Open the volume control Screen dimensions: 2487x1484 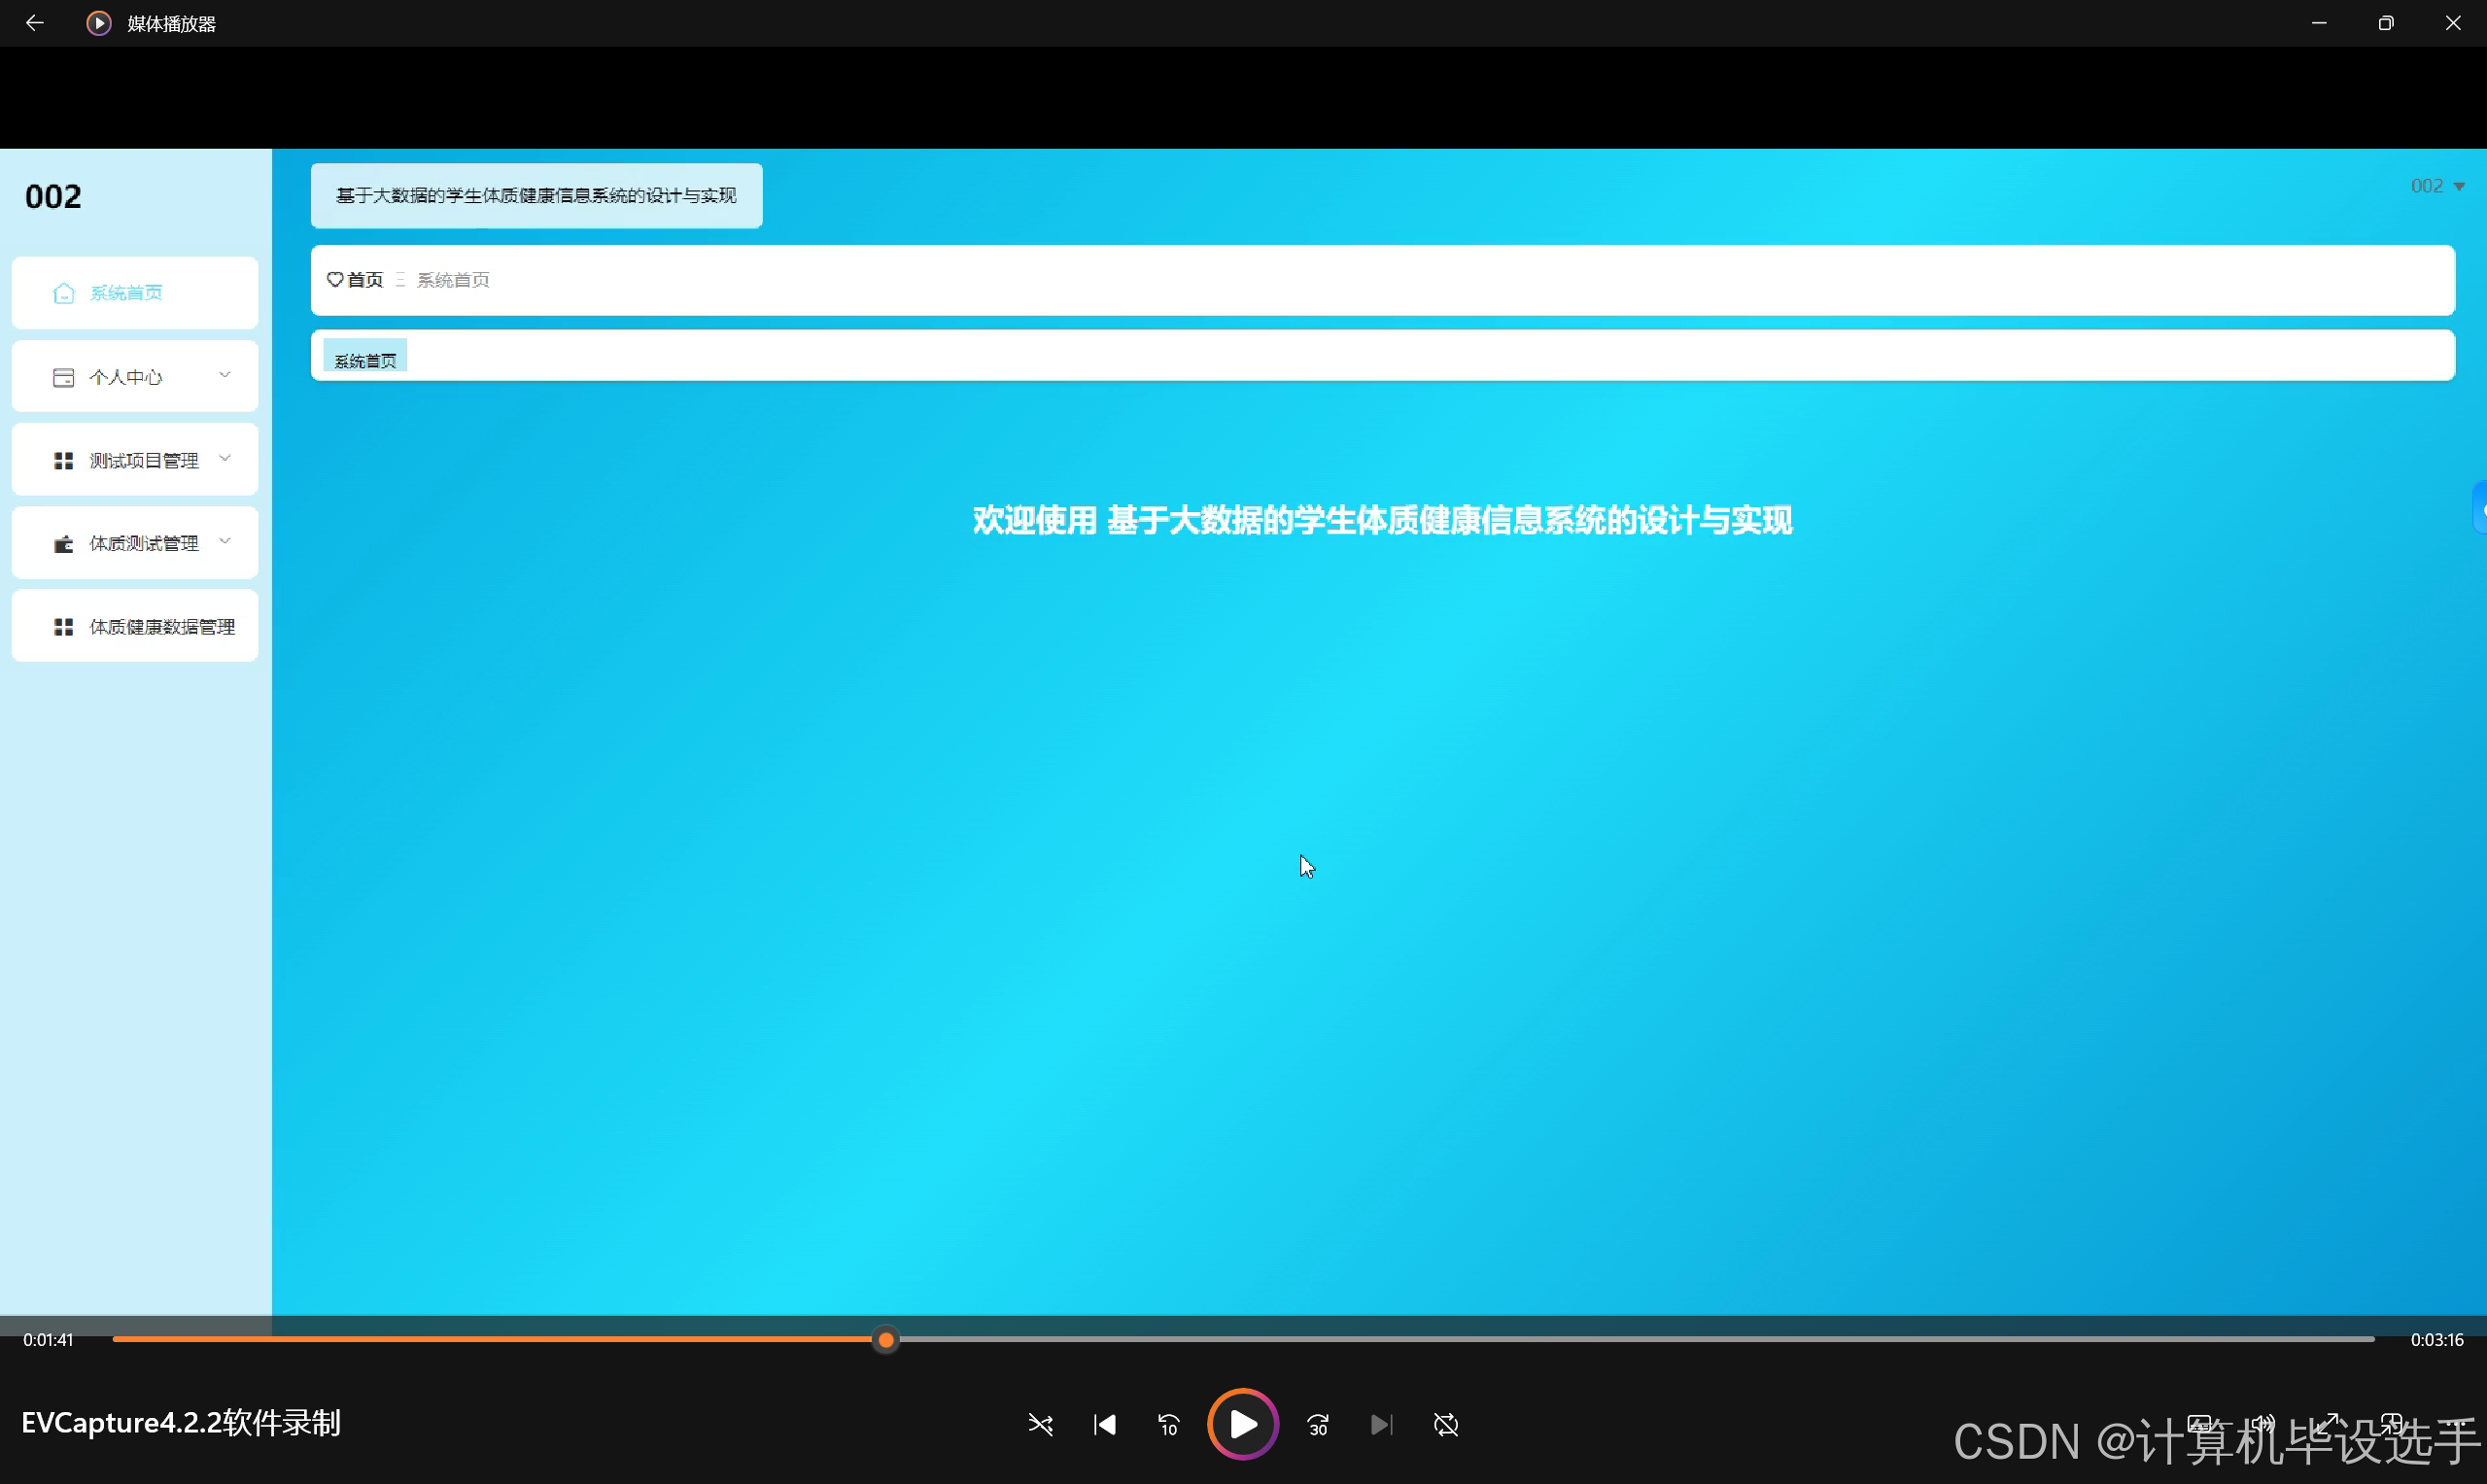(x=2264, y=1424)
